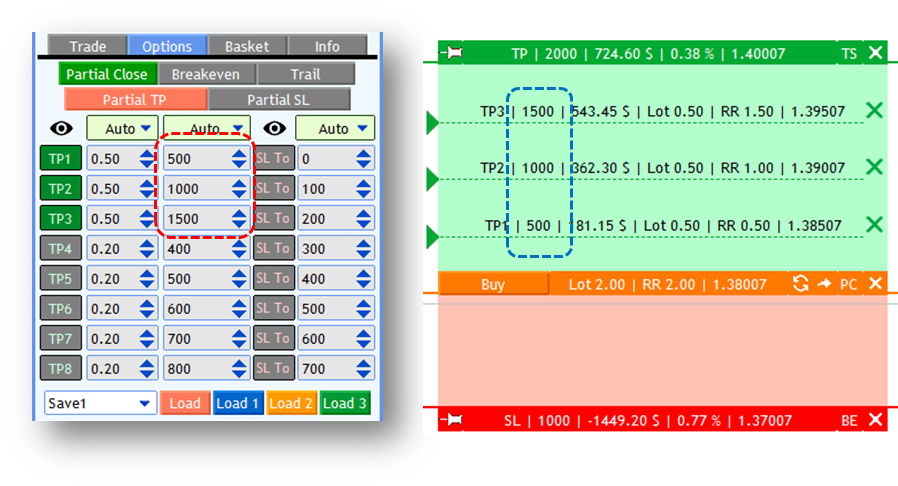The width and height of the screenshot is (898, 486).
Task: Click the orange Load 2 button
Action: click(x=291, y=403)
